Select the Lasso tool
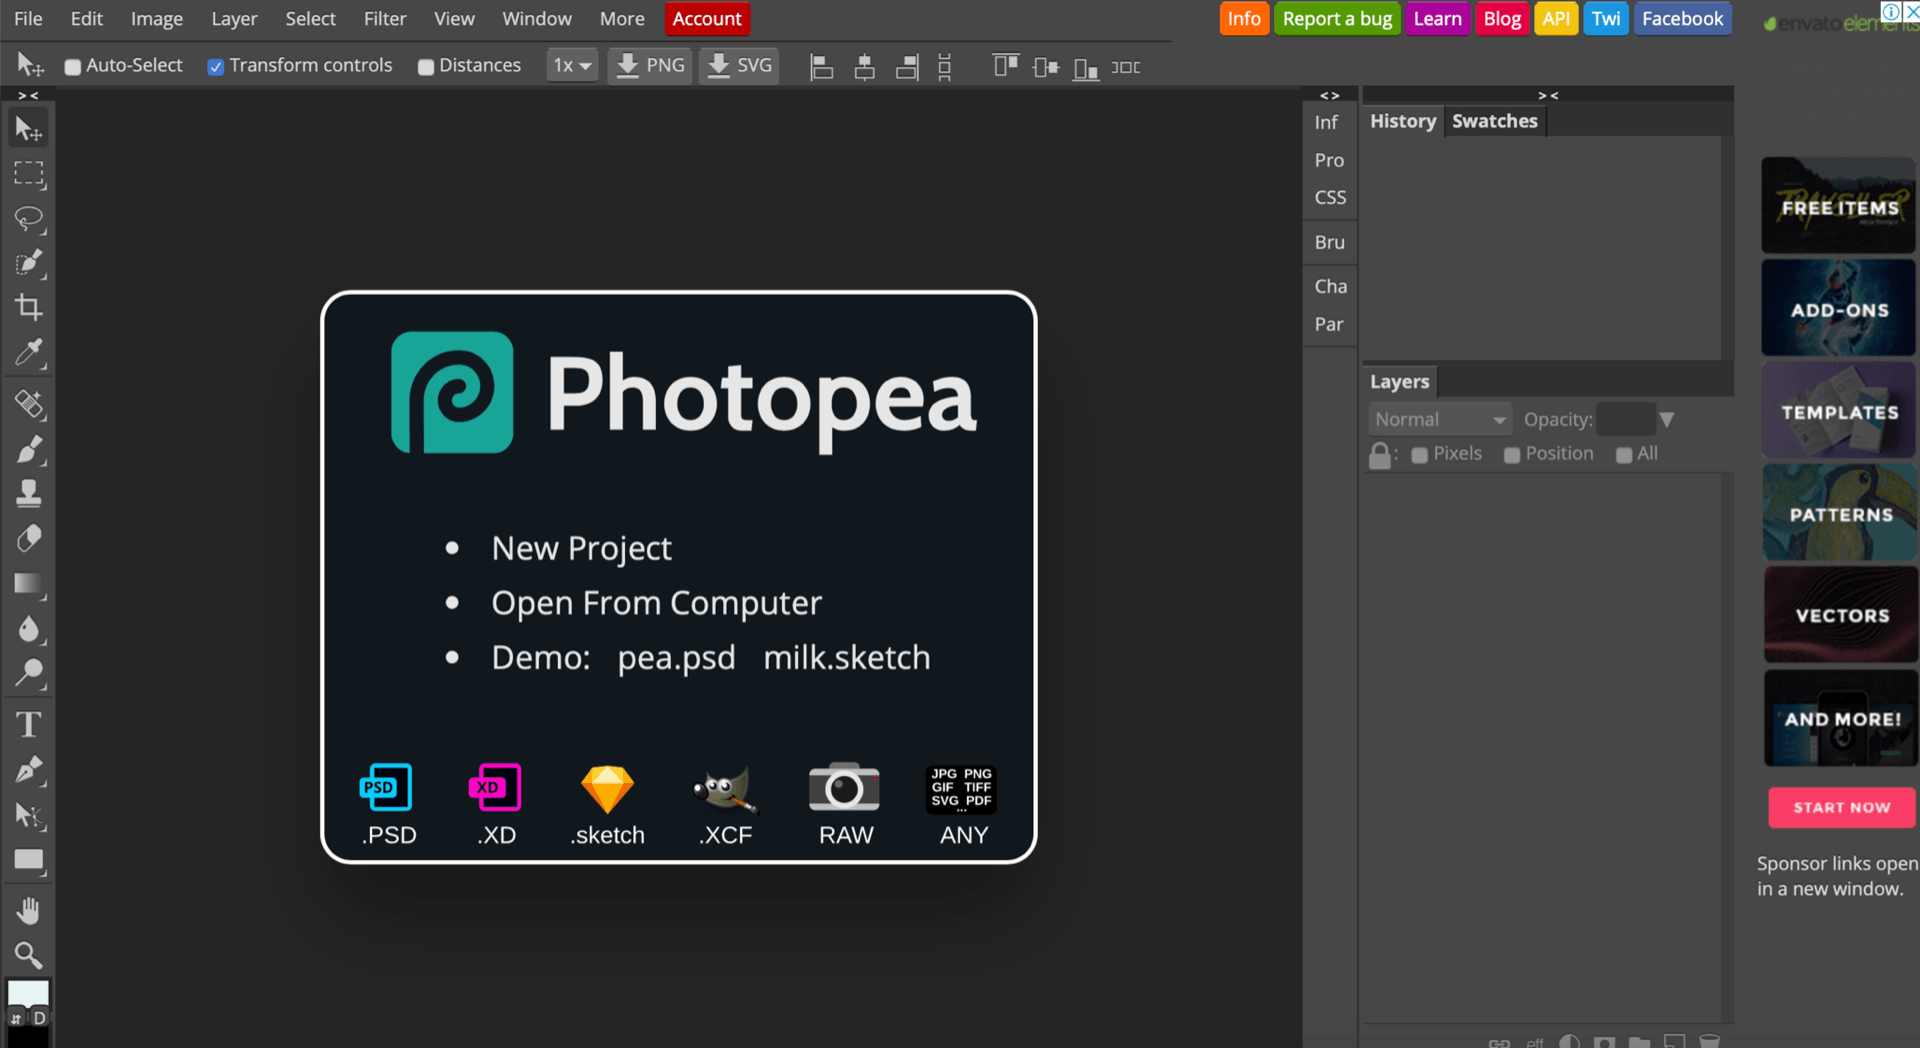The width and height of the screenshot is (1920, 1048). tap(29, 219)
